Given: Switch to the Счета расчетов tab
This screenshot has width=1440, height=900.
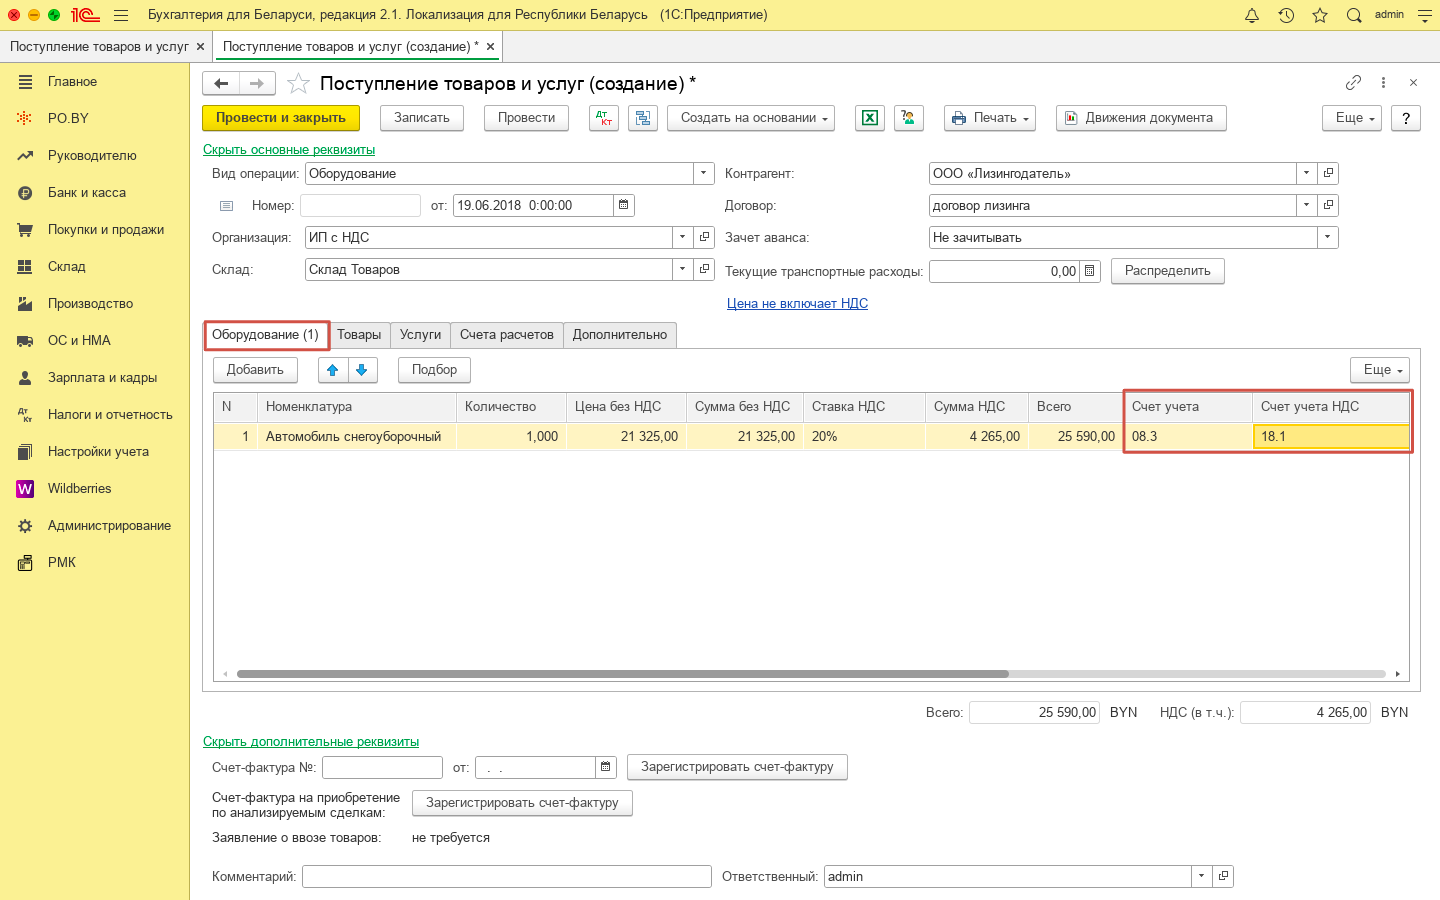Looking at the screenshot, I should tap(506, 335).
